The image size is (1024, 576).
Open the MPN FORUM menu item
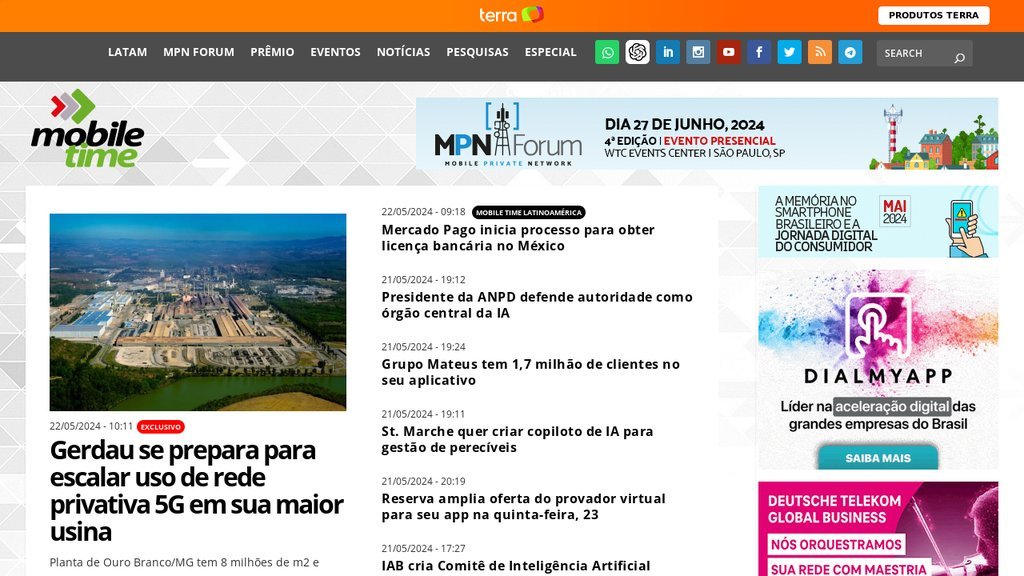(x=199, y=52)
